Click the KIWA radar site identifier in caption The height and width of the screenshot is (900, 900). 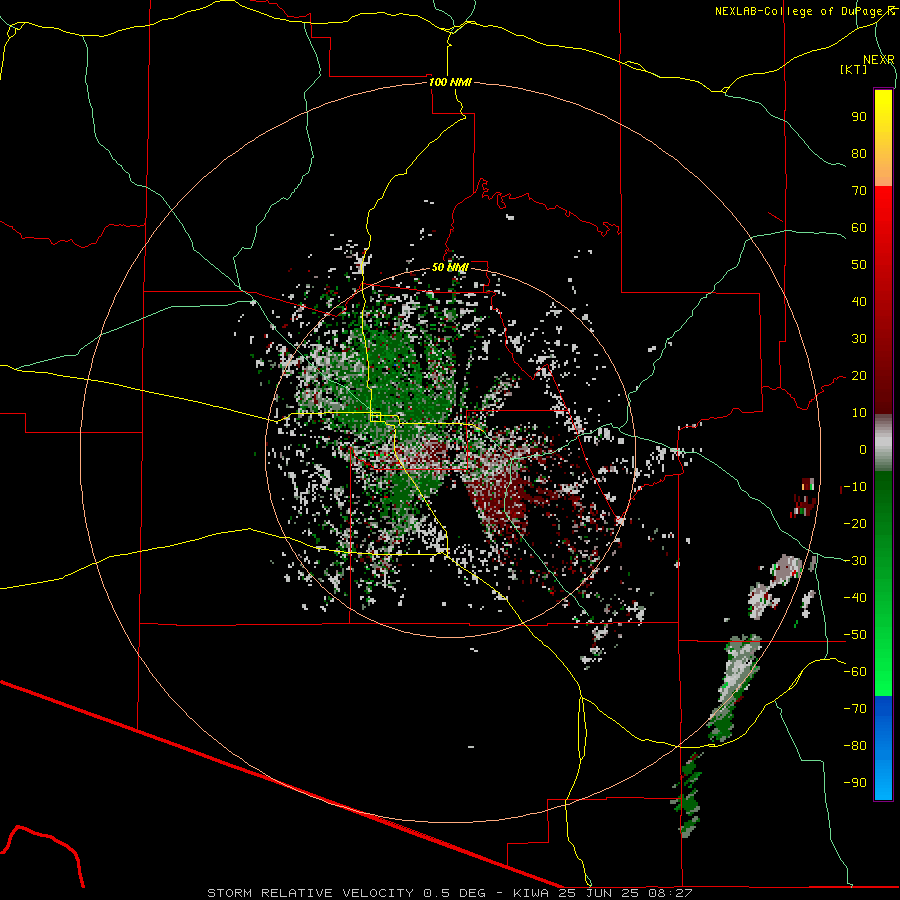click(531, 893)
